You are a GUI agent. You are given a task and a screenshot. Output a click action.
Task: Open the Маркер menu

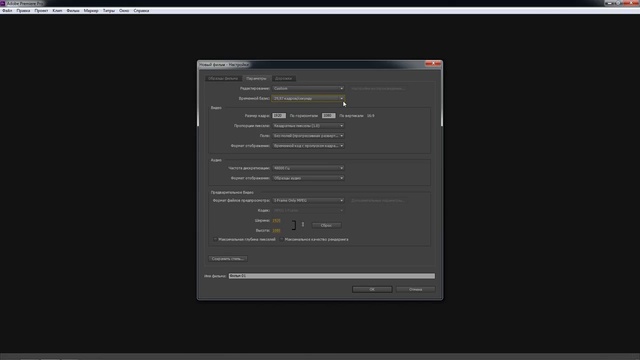point(91,11)
